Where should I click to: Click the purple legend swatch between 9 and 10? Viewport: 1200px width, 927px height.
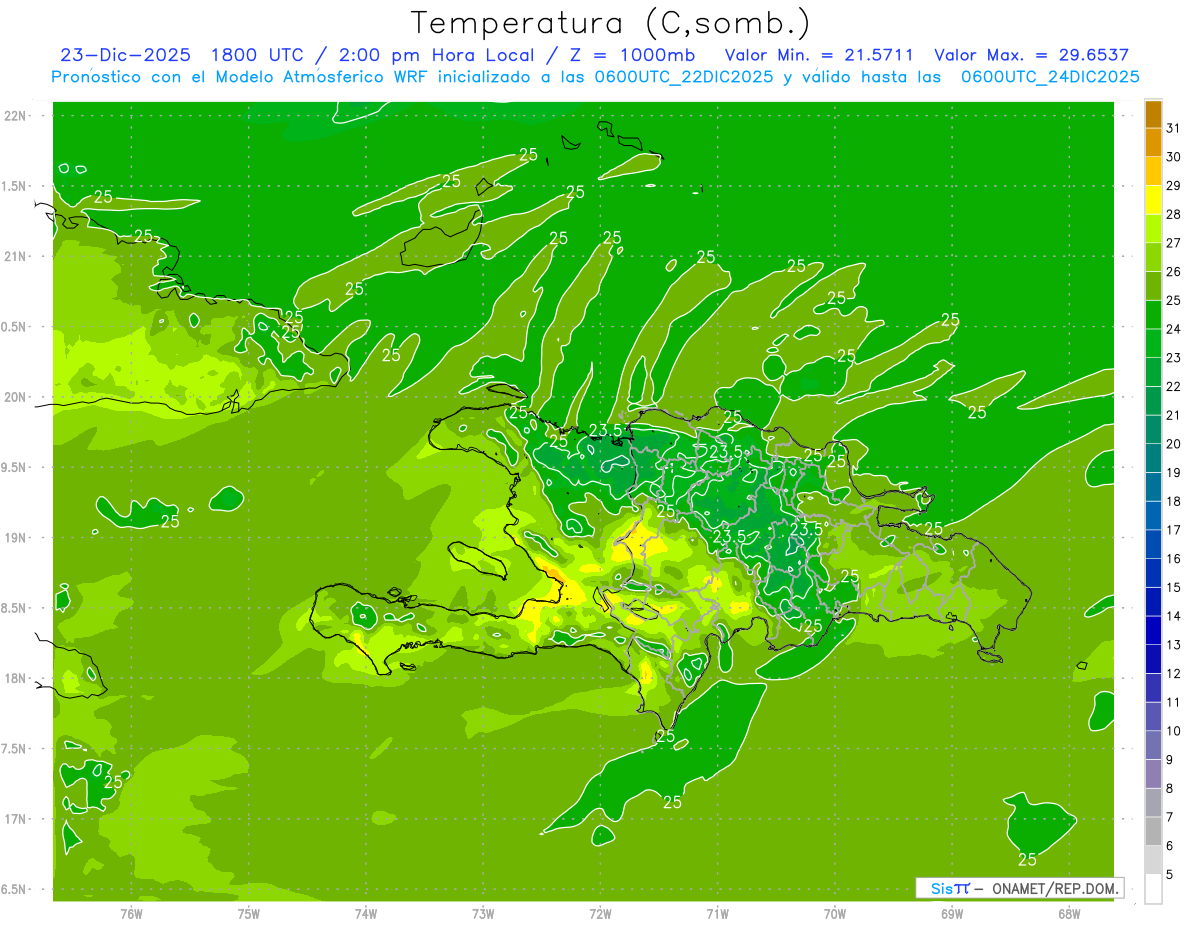tap(1153, 745)
